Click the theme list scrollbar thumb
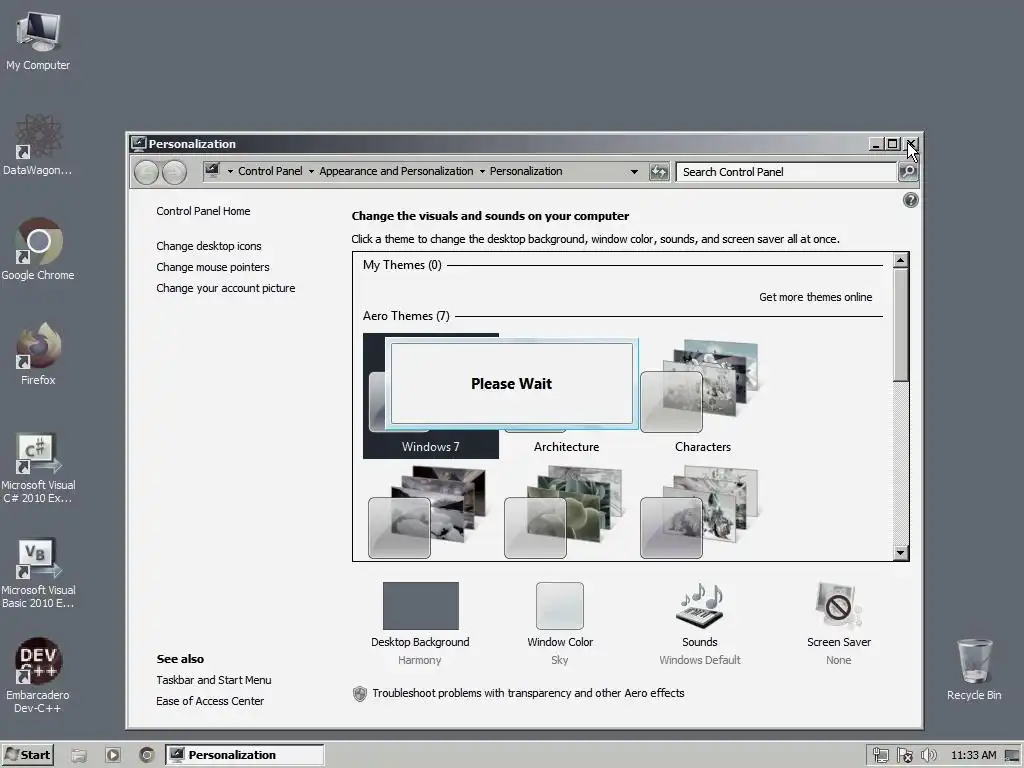 [x=901, y=325]
